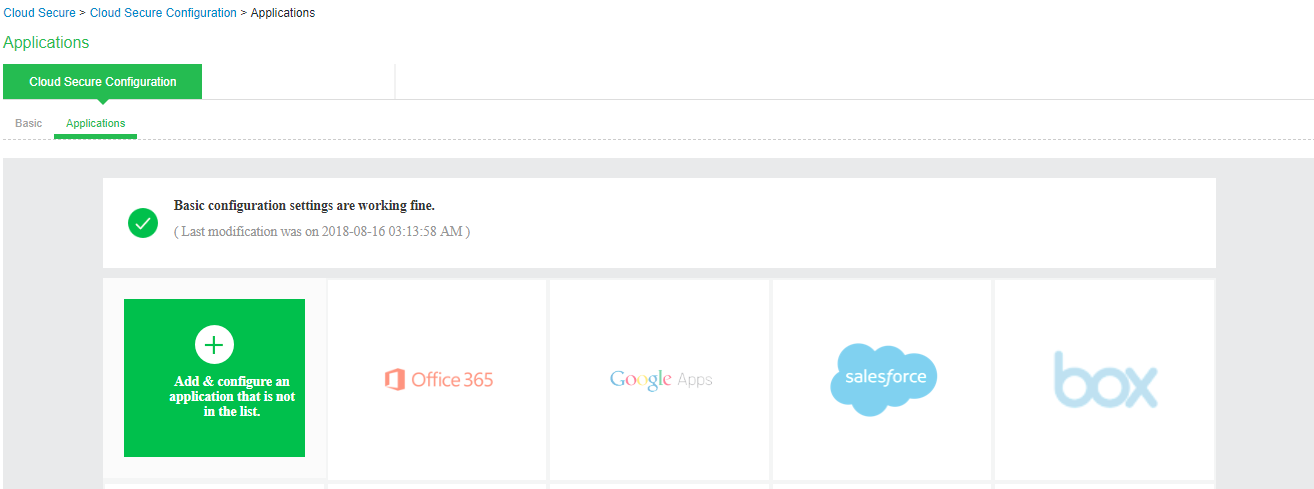Click the white plus icon on the green tile
Screen dimensions: 1314x489
pos(214,344)
